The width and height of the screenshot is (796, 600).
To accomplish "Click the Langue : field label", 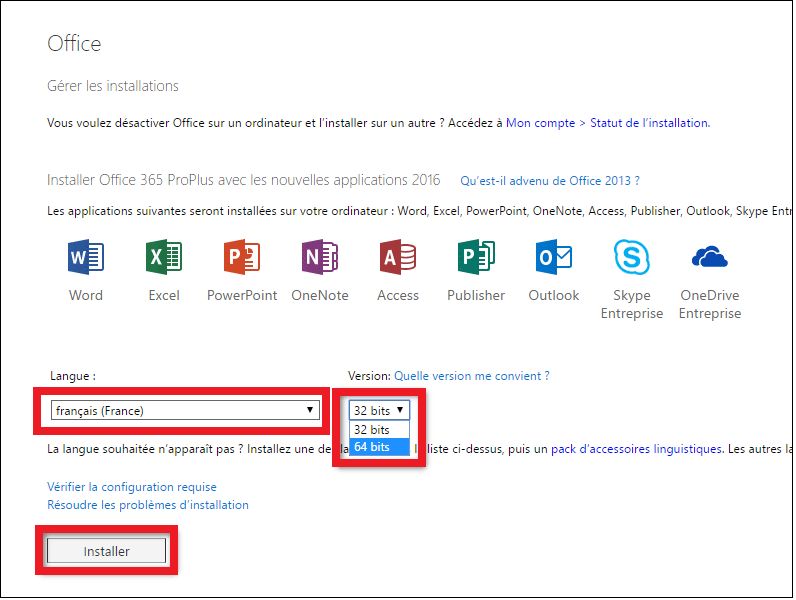I will tap(73, 376).
